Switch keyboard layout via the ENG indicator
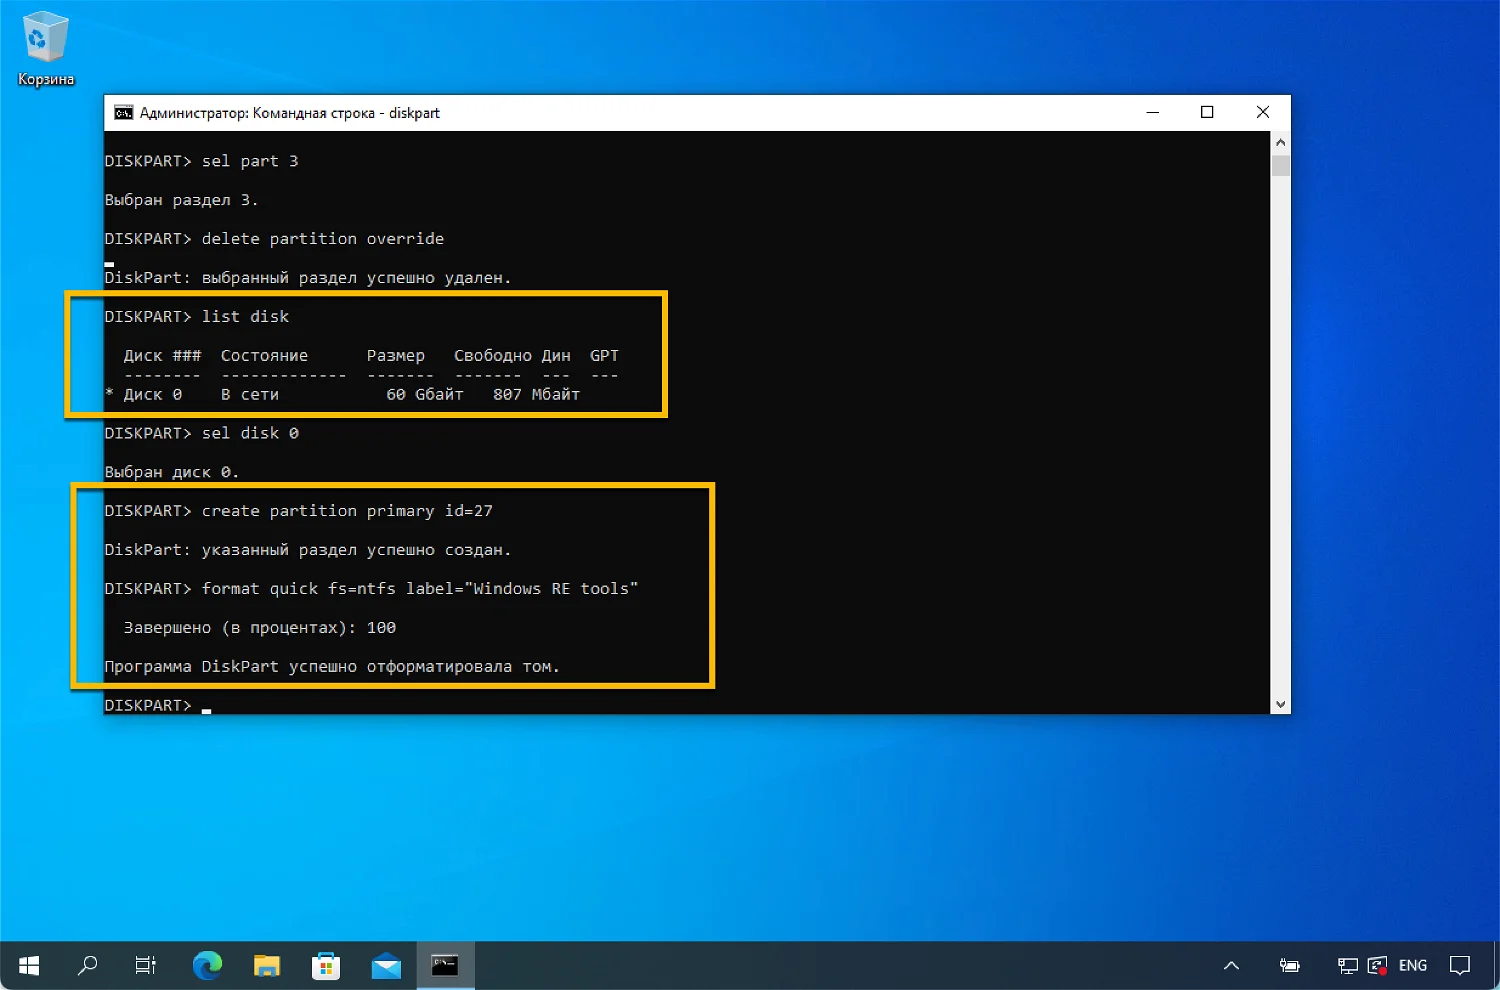 click(x=1413, y=965)
